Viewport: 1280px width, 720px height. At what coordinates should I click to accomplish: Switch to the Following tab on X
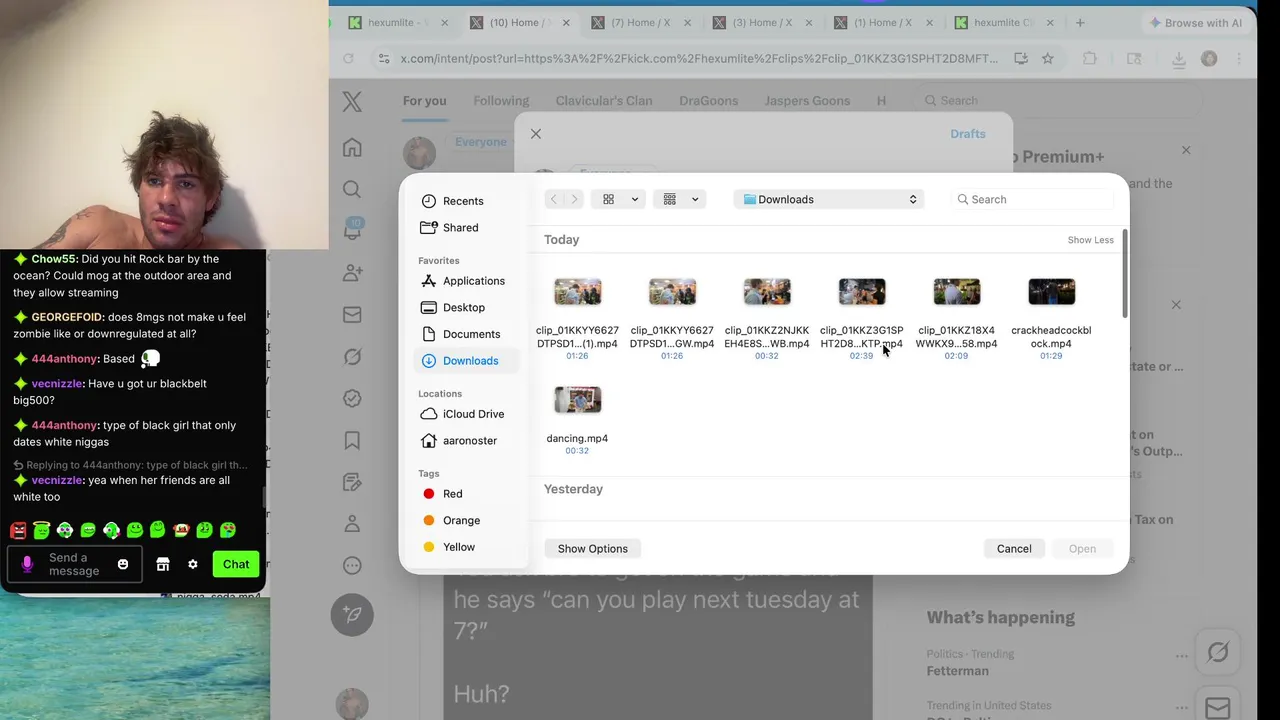pyautogui.click(x=501, y=101)
